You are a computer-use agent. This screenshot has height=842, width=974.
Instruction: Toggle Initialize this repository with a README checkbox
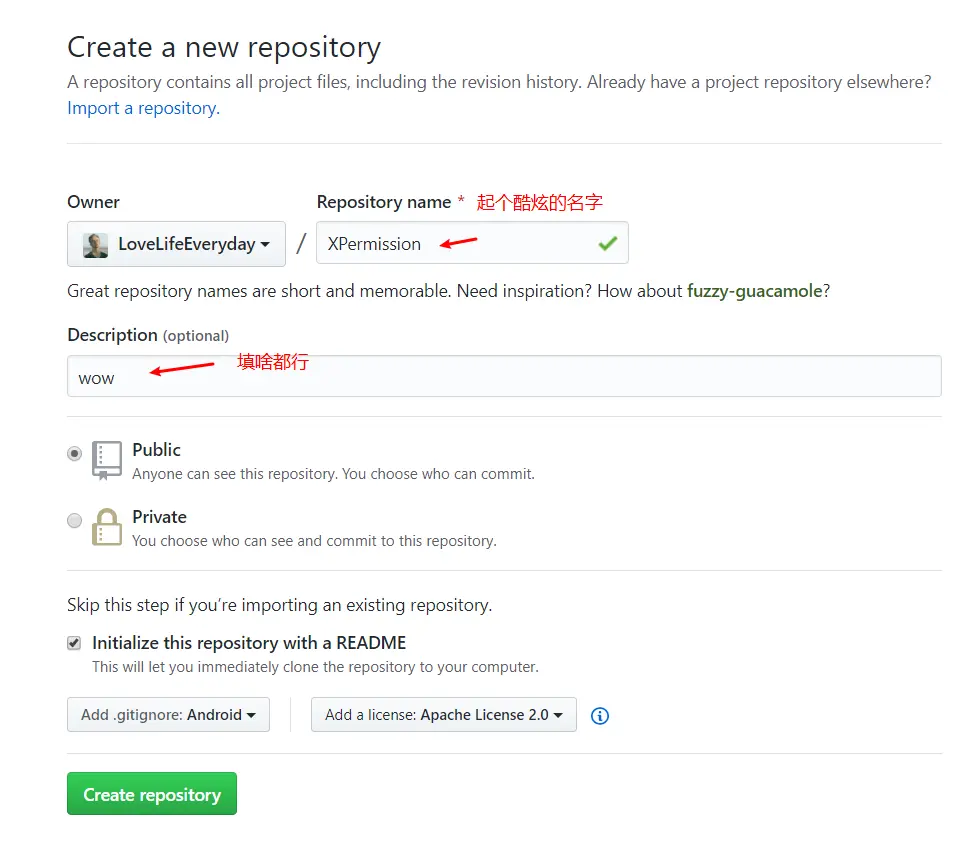point(74,643)
